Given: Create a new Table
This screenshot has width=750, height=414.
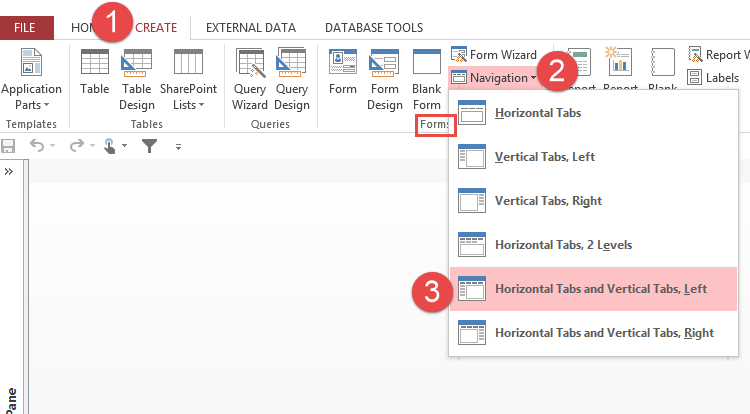Looking at the screenshot, I should tap(94, 73).
